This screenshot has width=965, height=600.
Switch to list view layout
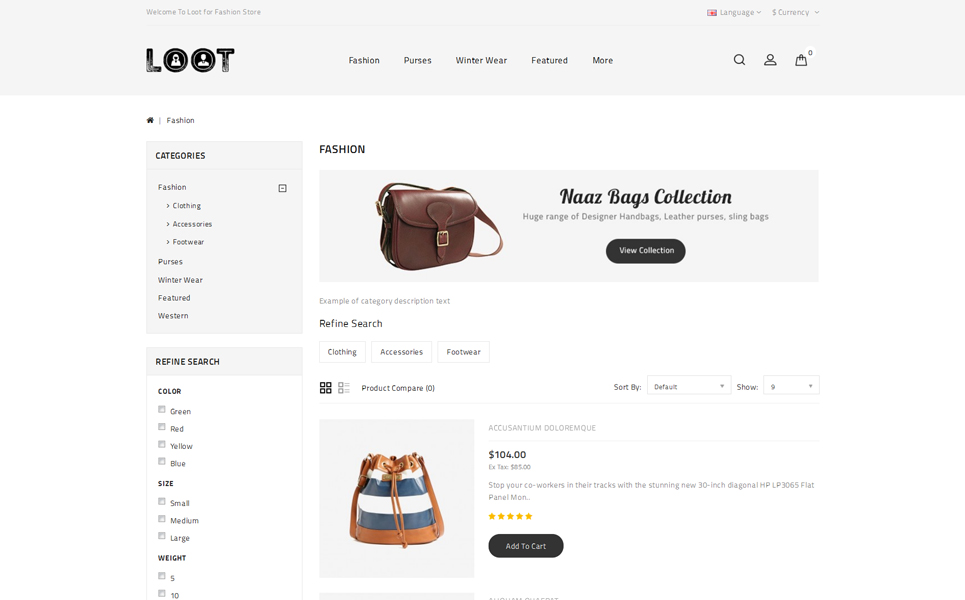343,388
